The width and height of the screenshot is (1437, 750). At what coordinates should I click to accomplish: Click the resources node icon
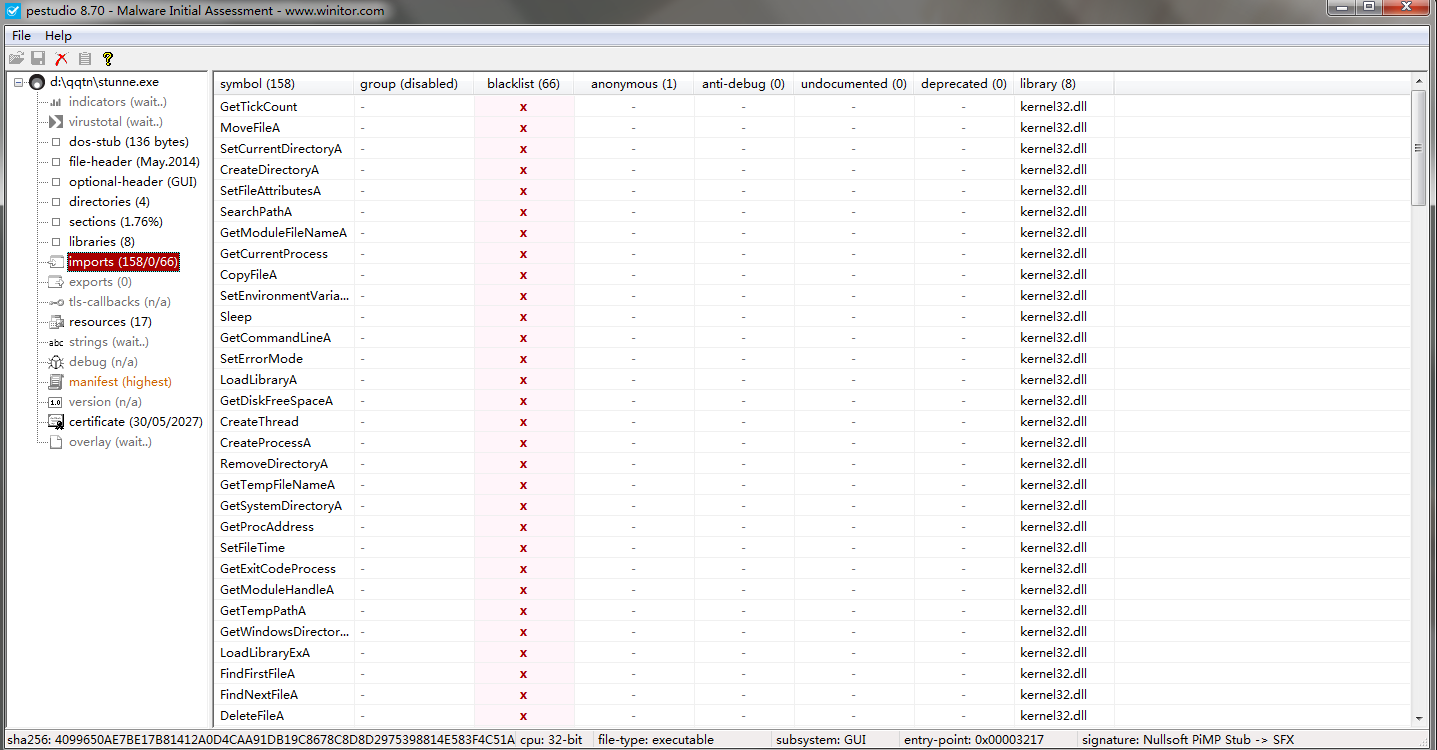(56, 322)
